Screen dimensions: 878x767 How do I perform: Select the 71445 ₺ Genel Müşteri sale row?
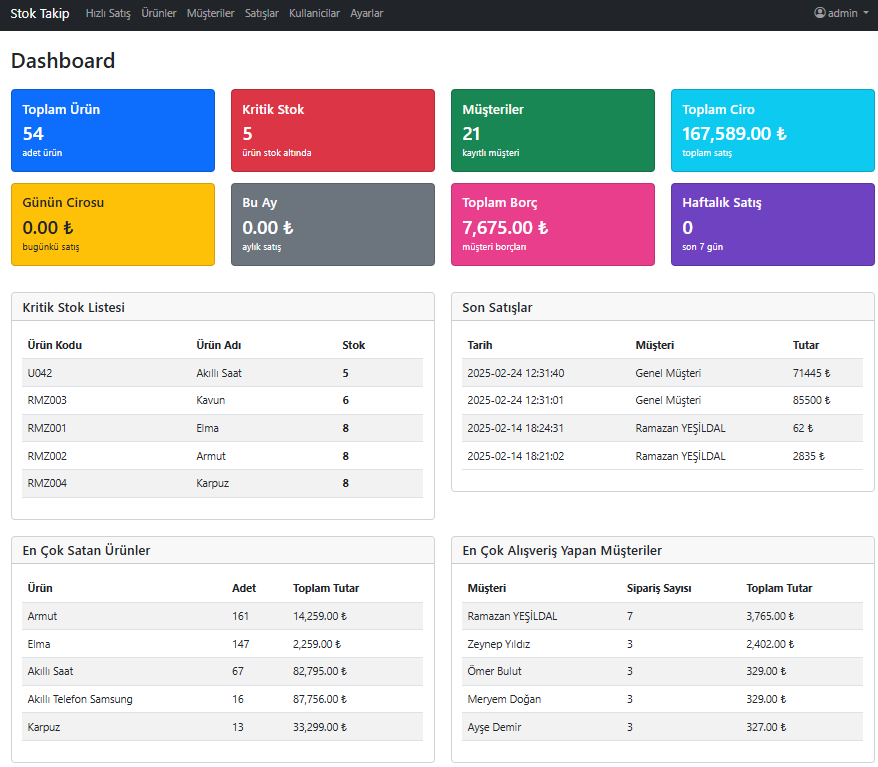664,373
